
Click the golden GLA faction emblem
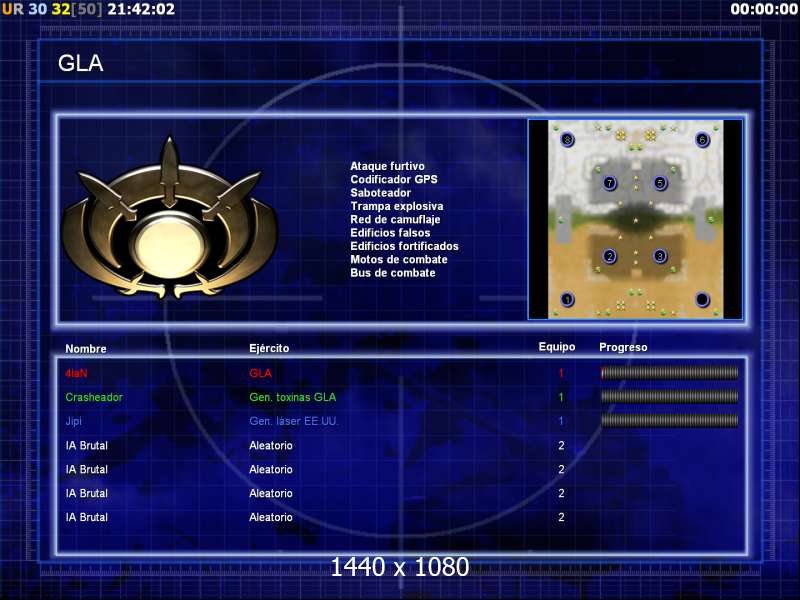(x=169, y=218)
